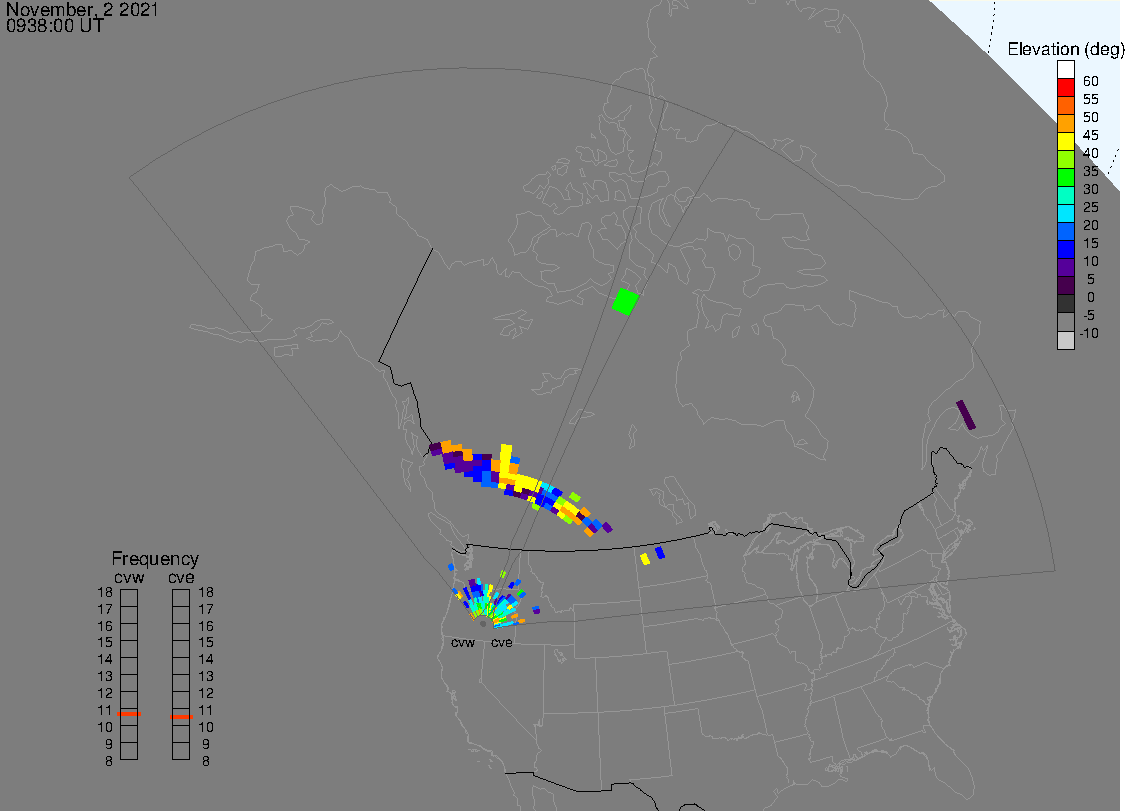Click the '14' label beside the cve bar
Screen dimensions: 1125x811
[x=206, y=659]
